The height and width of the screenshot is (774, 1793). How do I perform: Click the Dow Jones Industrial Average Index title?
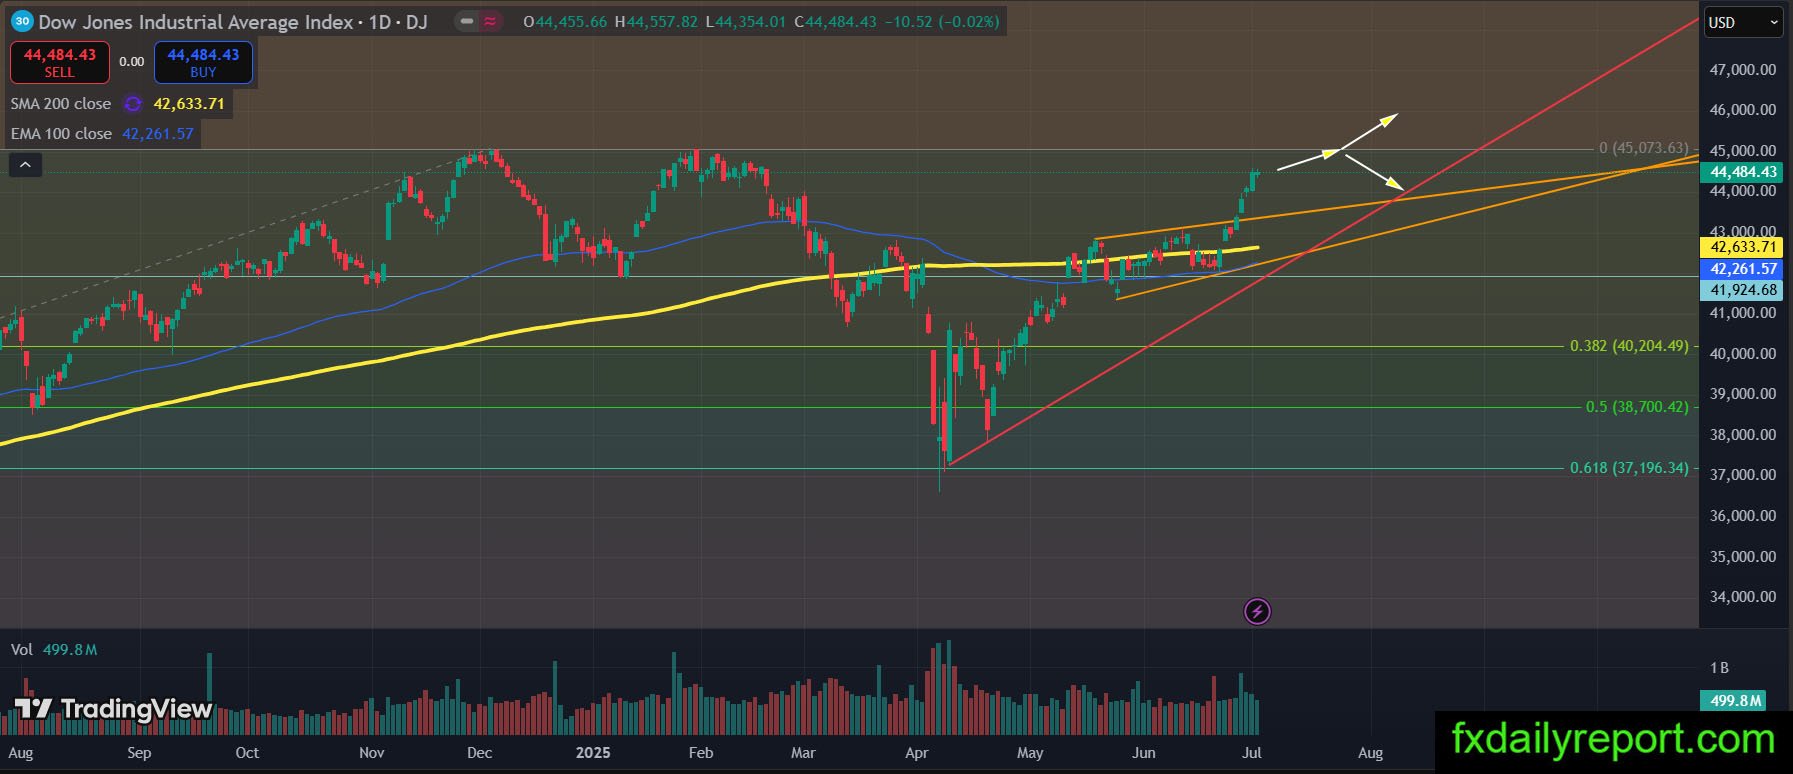[196, 21]
